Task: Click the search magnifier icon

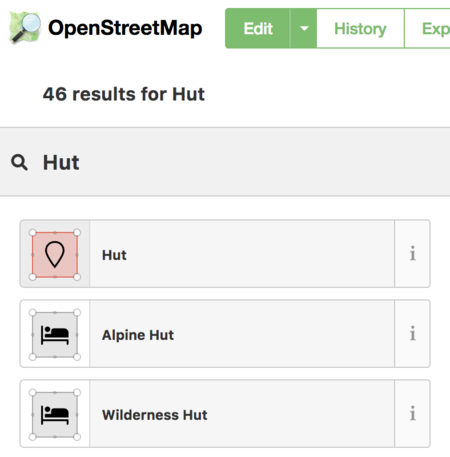Action: click(x=19, y=163)
